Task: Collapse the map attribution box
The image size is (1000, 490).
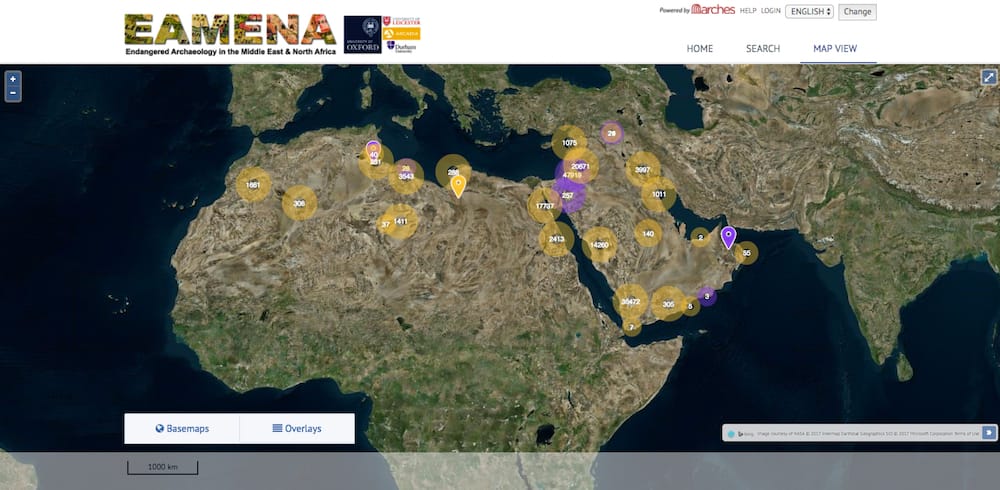Action: point(988,433)
